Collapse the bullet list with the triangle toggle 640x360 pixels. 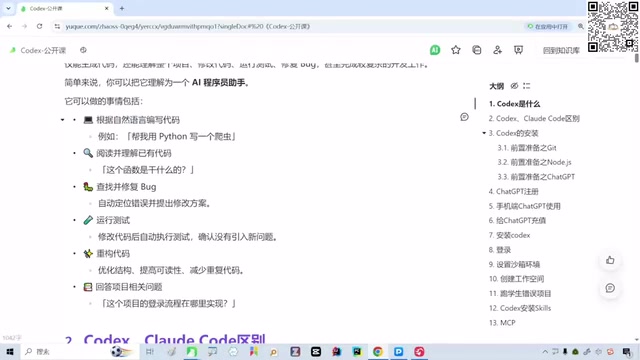[62, 120]
